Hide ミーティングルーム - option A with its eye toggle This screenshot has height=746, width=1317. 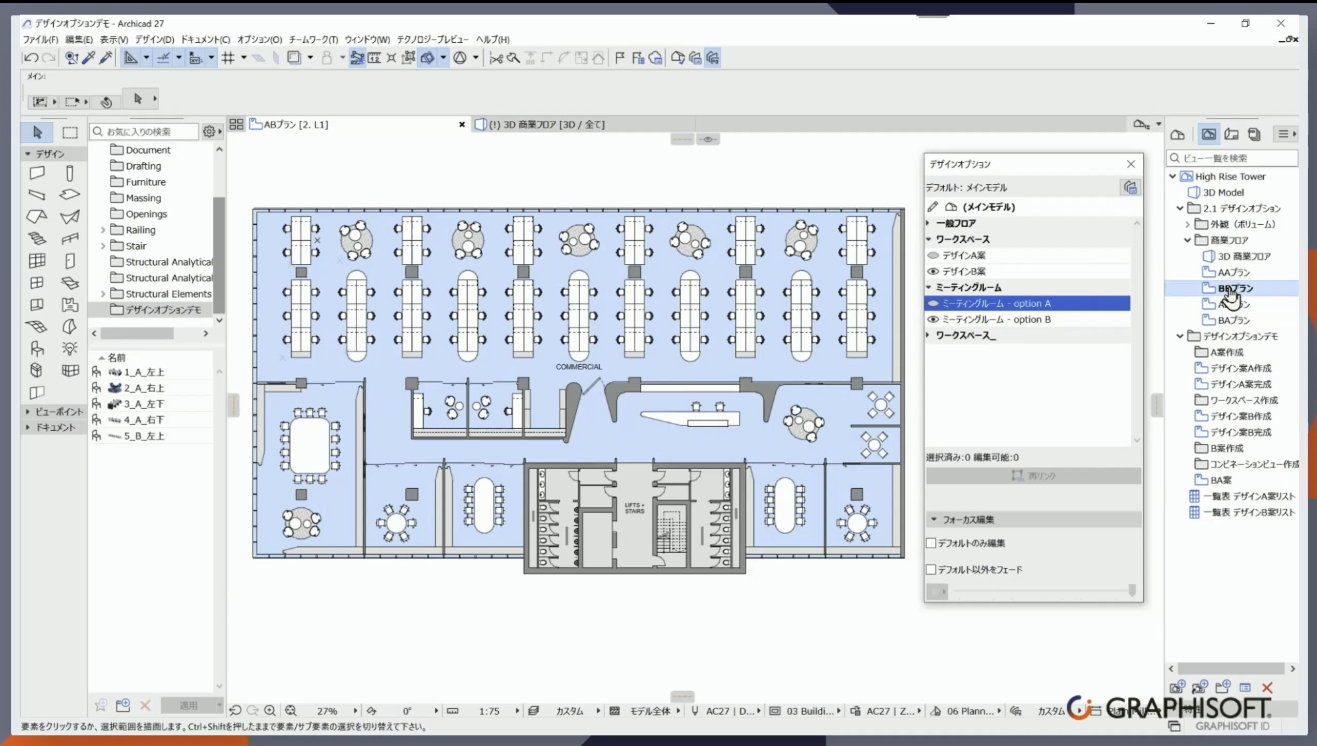click(932, 302)
